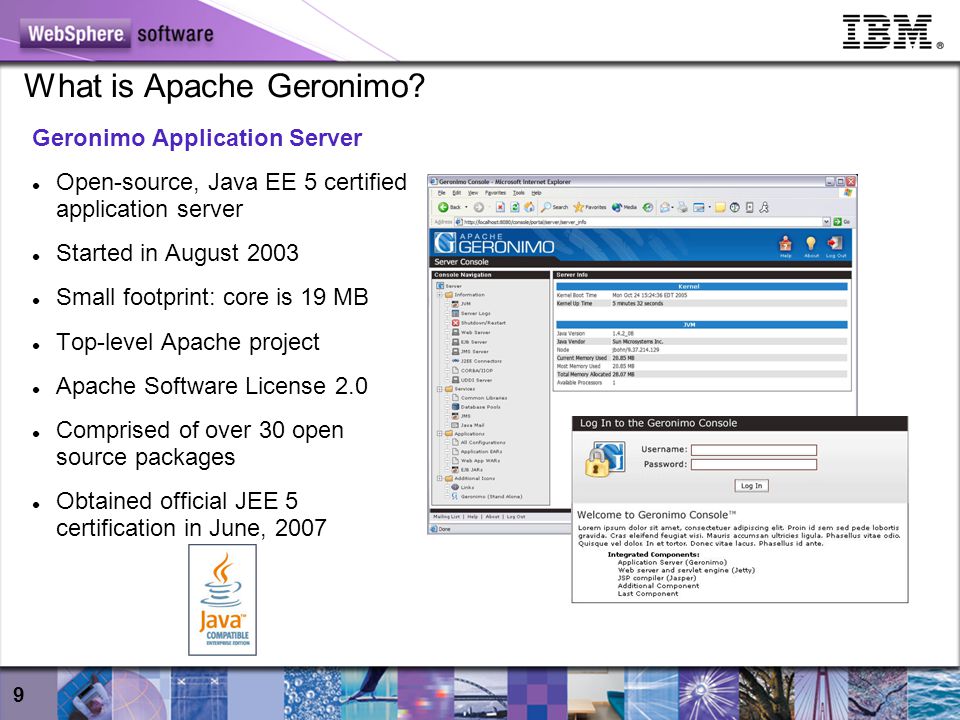Open the Mail icon dropdown arrow

pyautogui.click(x=672, y=208)
